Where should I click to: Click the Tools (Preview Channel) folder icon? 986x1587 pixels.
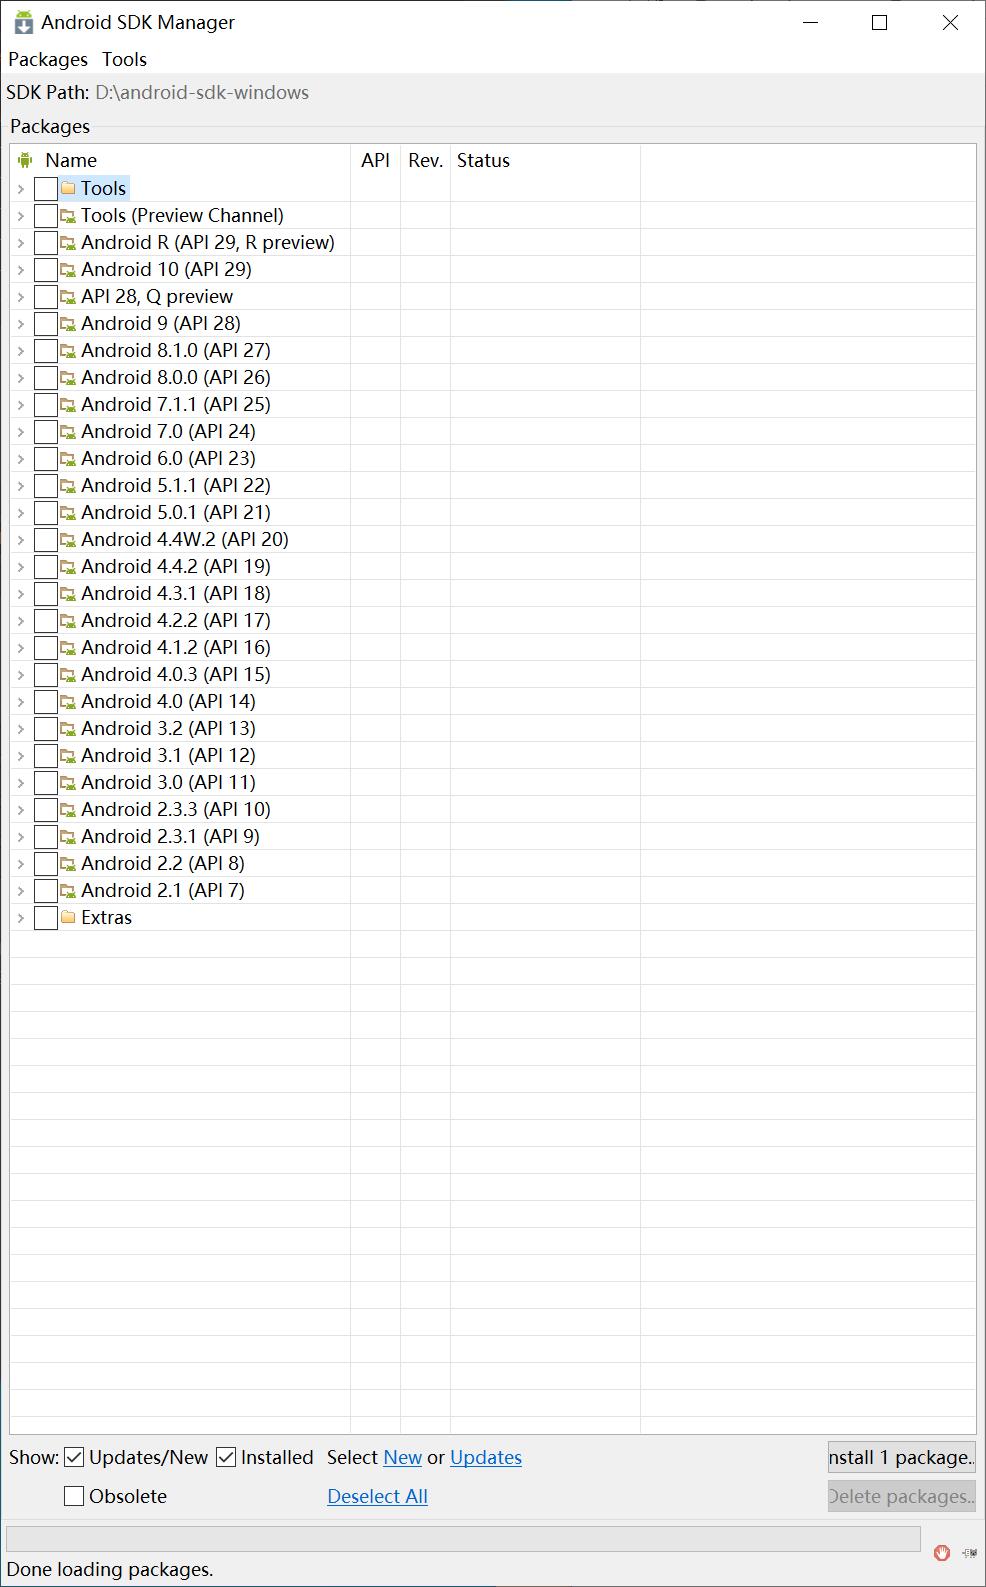(68, 215)
